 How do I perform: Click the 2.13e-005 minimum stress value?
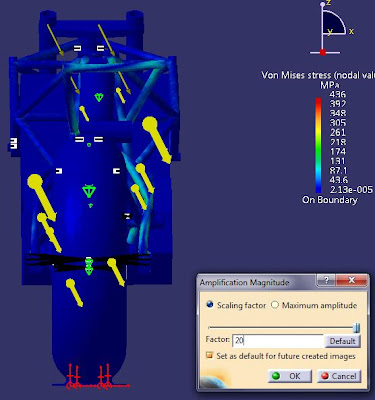pyautogui.click(x=351, y=190)
